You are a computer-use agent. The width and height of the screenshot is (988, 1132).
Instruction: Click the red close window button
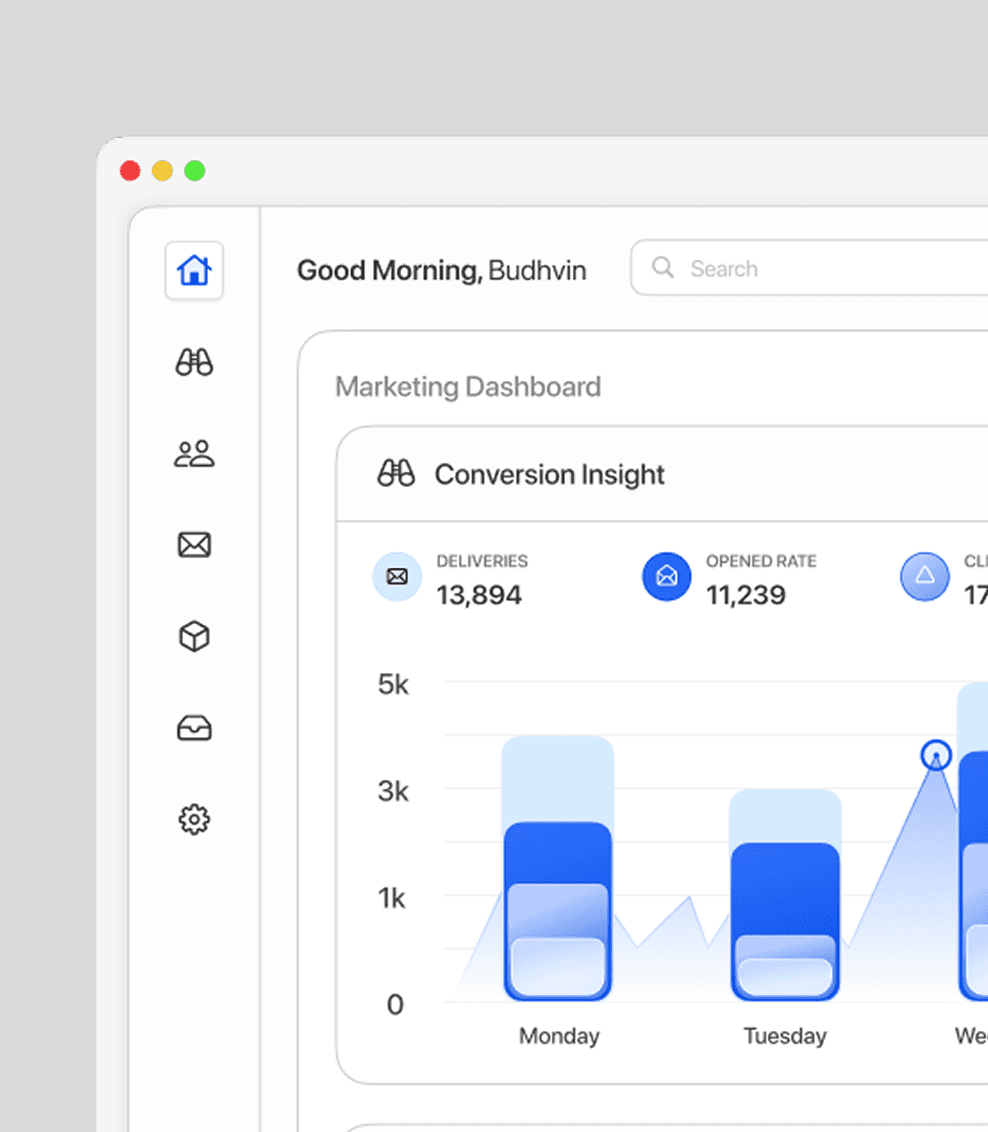[x=130, y=170]
